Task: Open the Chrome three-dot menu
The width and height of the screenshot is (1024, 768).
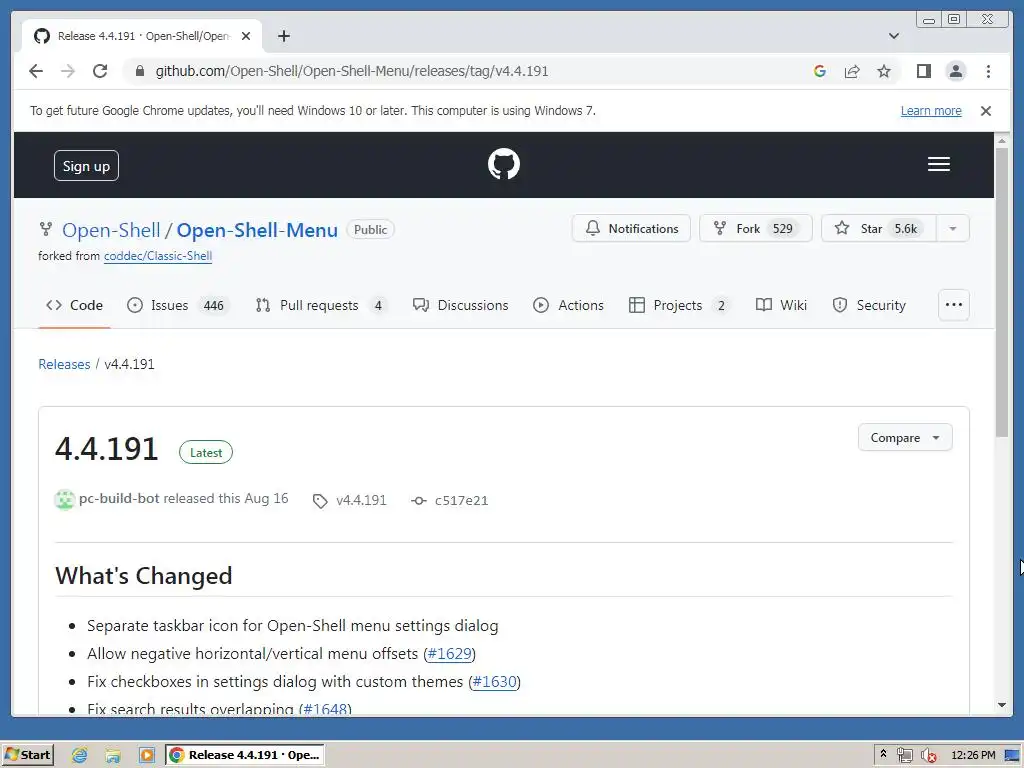Action: click(988, 71)
